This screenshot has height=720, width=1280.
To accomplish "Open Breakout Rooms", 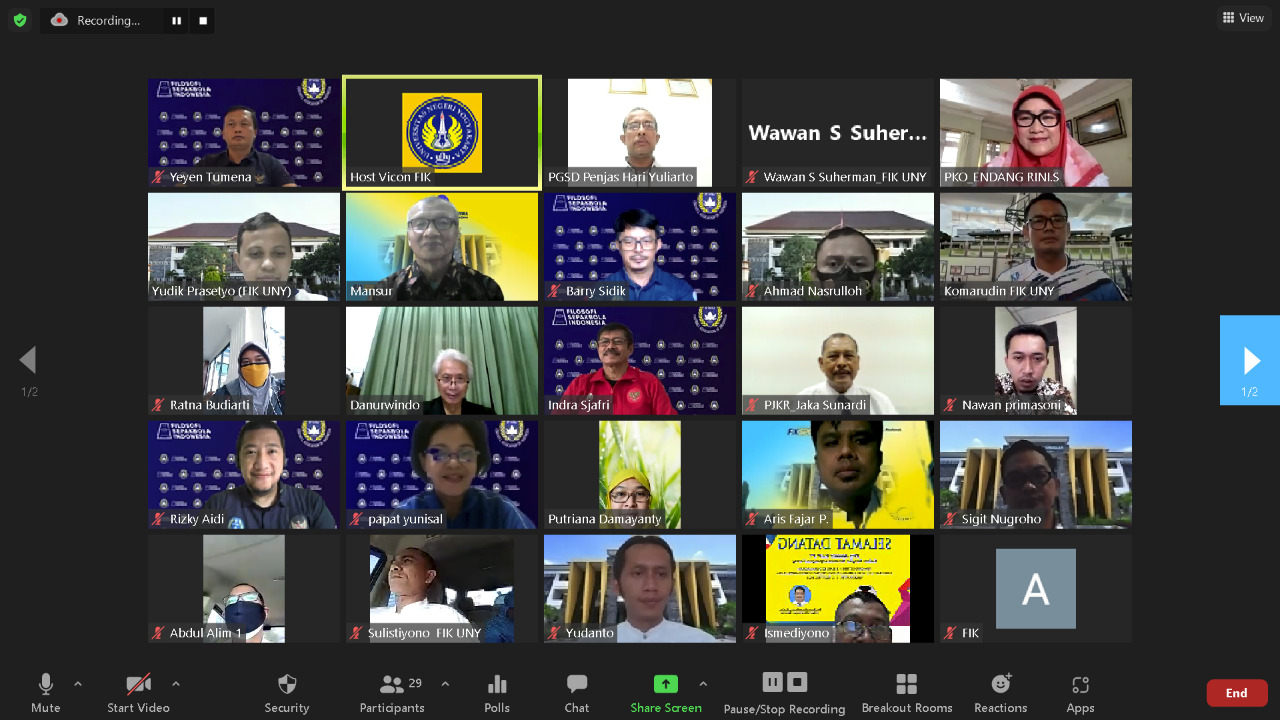I will pyautogui.click(x=907, y=693).
